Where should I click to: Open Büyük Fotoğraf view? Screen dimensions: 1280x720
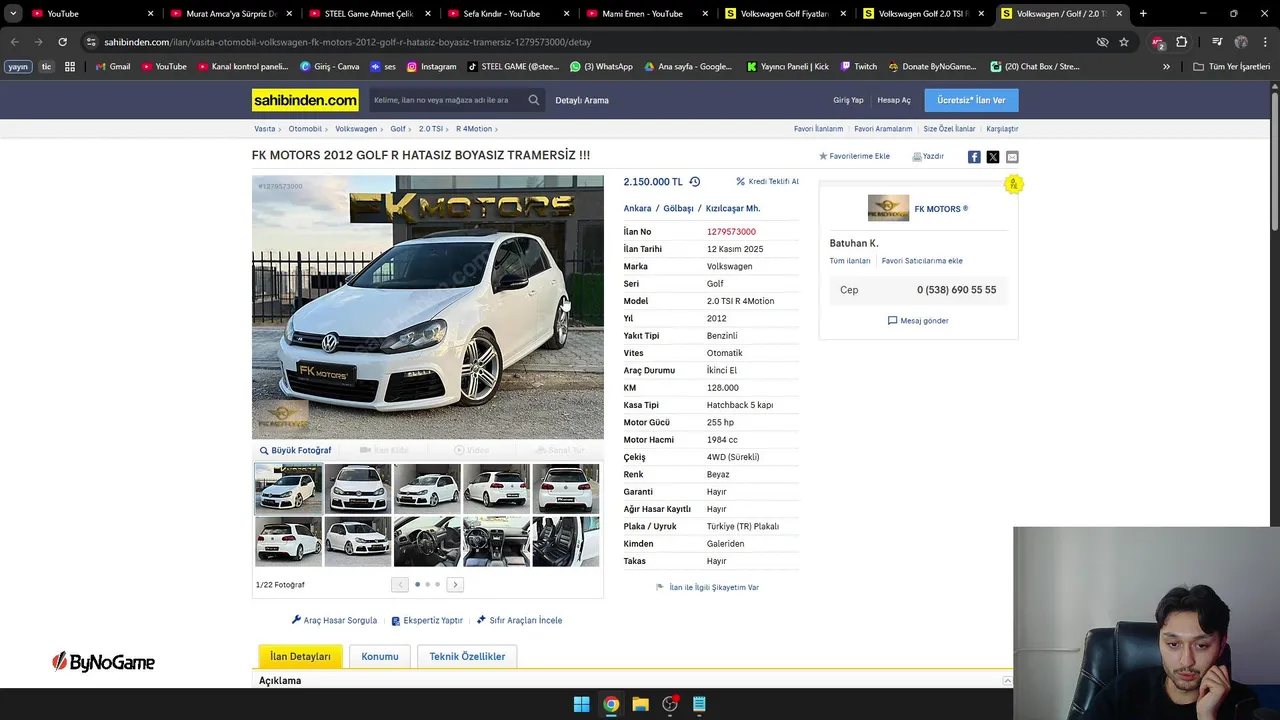(x=295, y=450)
